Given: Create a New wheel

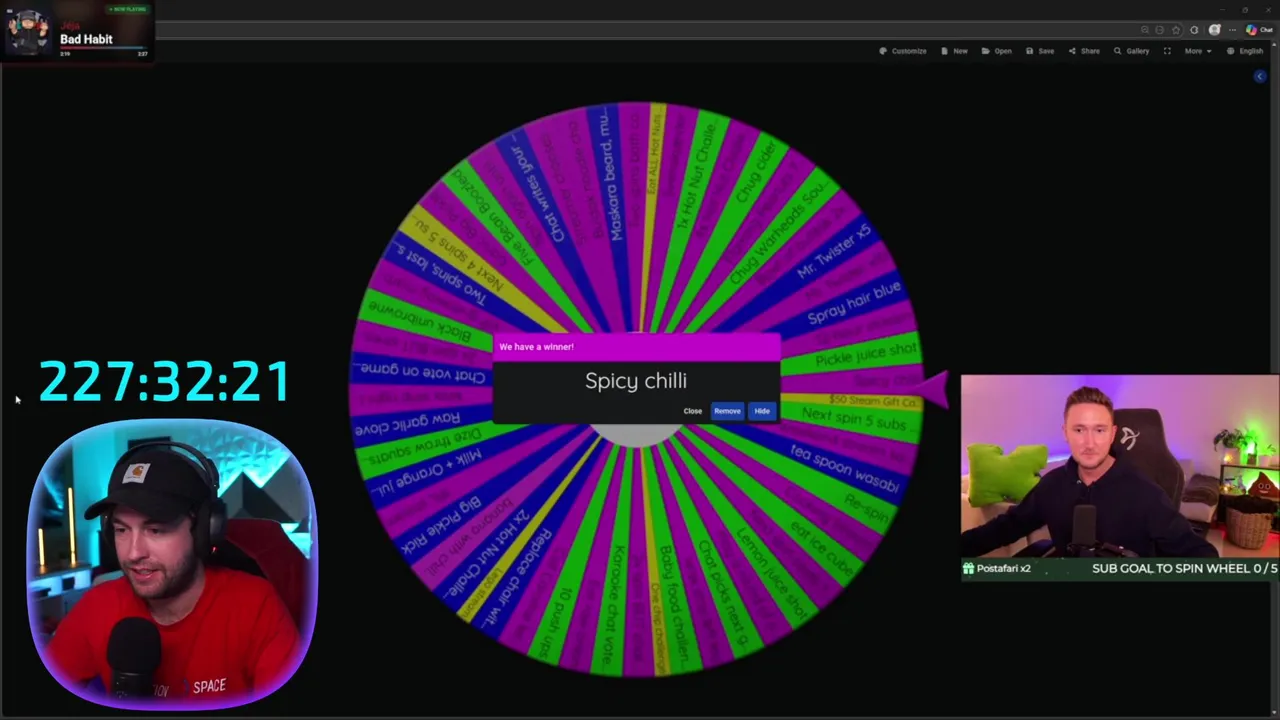Looking at the screenshot, I should [x=955, y=51].
